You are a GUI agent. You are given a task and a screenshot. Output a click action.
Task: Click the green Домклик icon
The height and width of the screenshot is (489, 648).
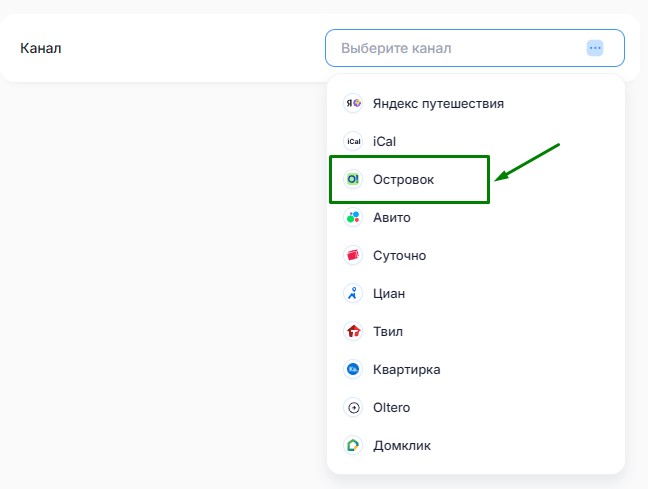click(352, 445)
